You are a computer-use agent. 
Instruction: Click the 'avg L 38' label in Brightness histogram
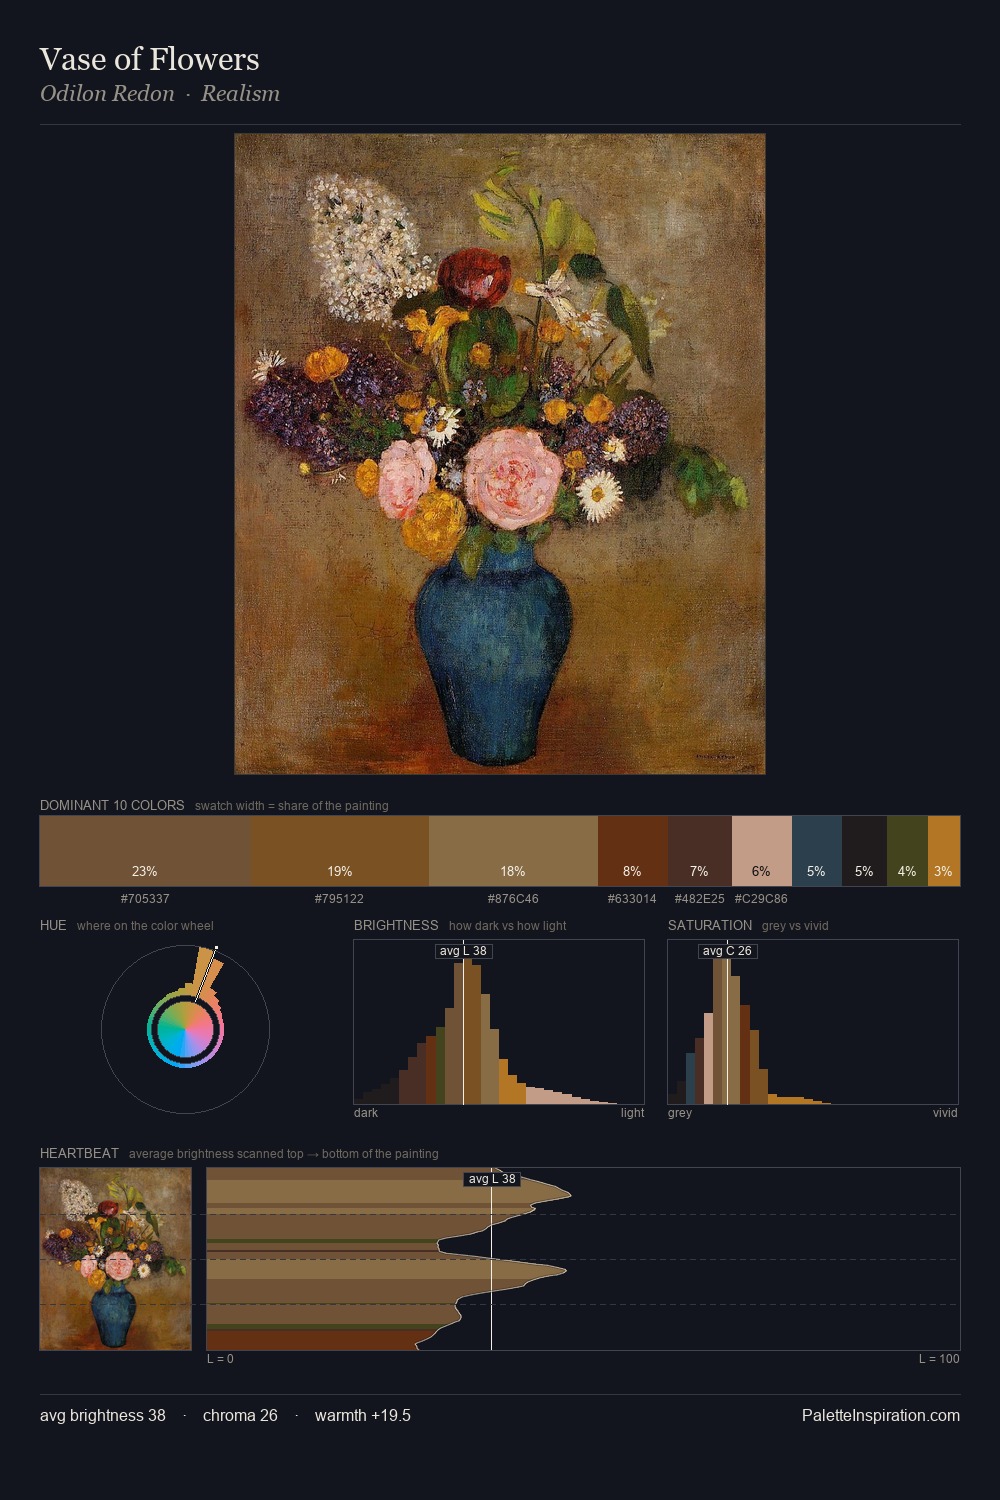coord(464,951)
